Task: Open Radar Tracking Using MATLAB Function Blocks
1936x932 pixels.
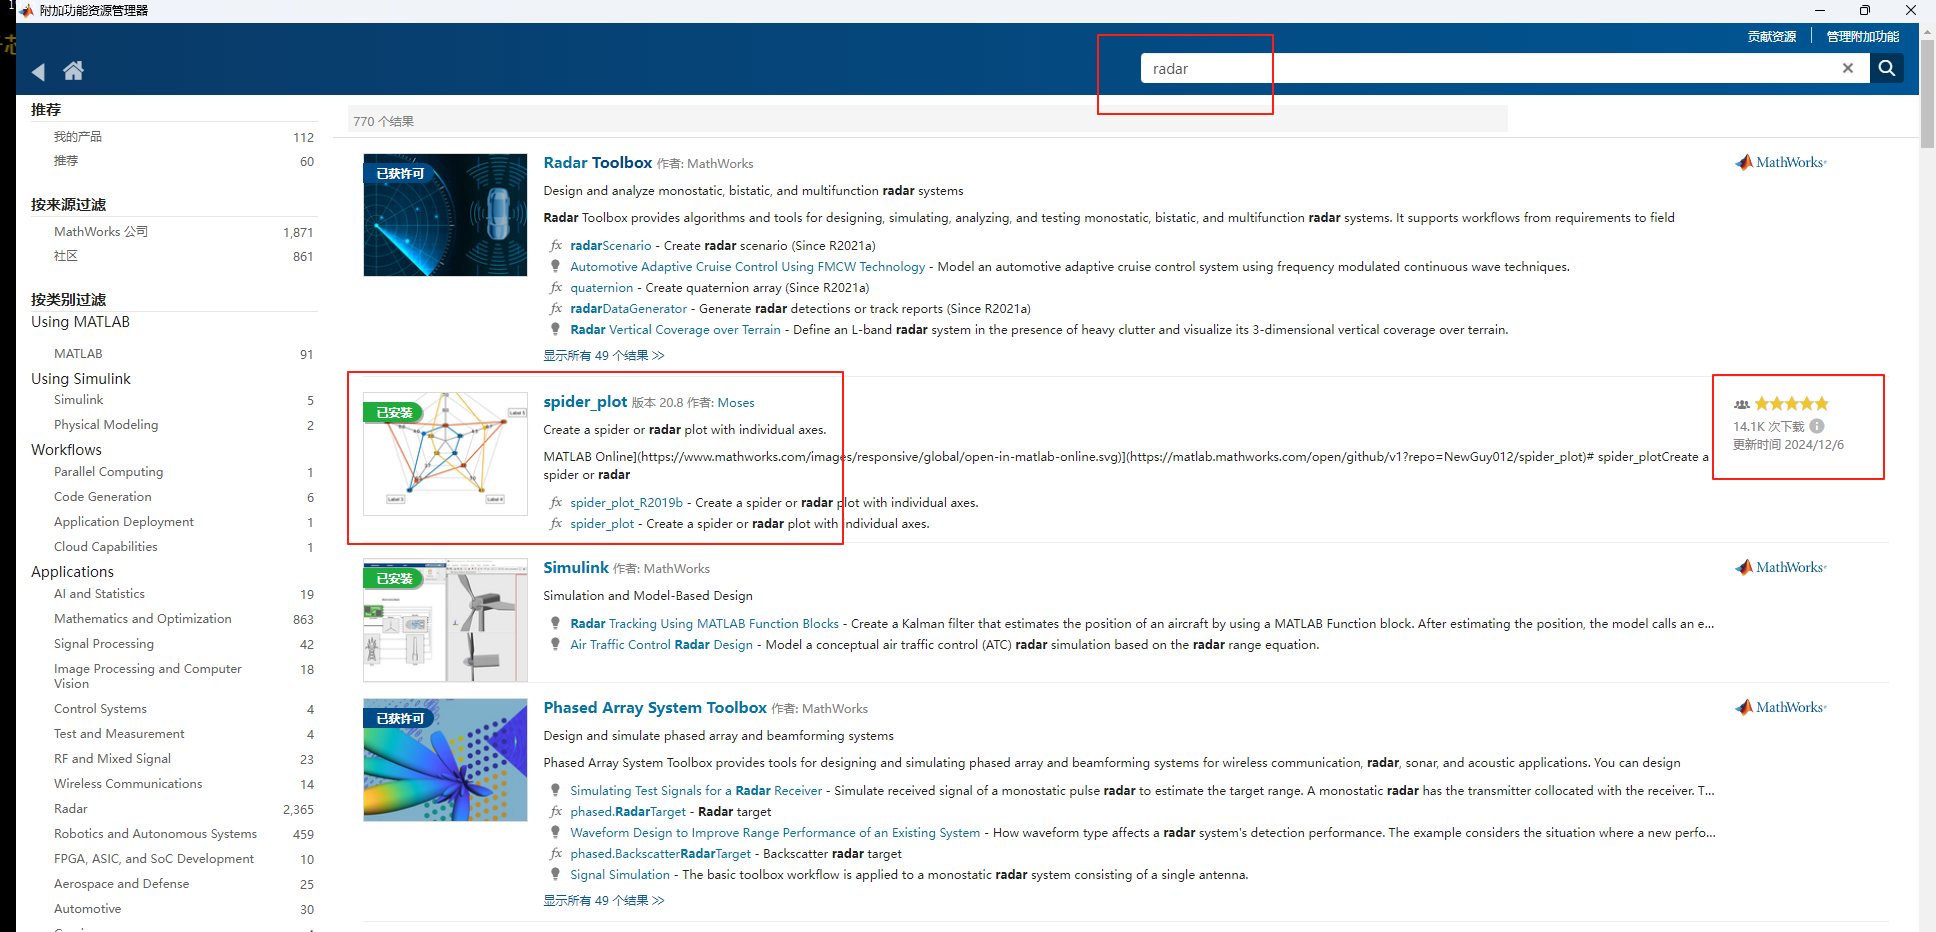Action: point(705,624)
